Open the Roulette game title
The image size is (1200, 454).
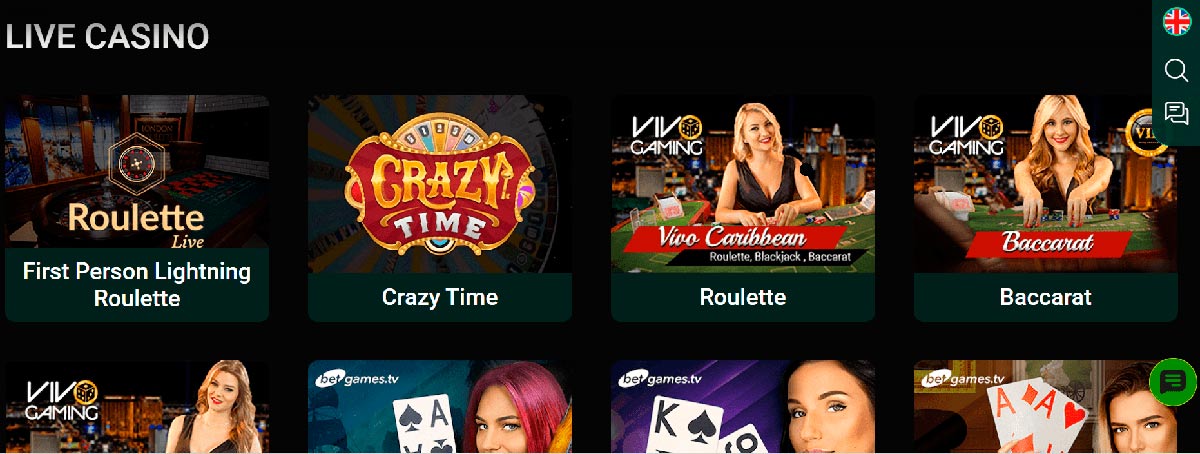pyautogui.click(x=743, y=297)
